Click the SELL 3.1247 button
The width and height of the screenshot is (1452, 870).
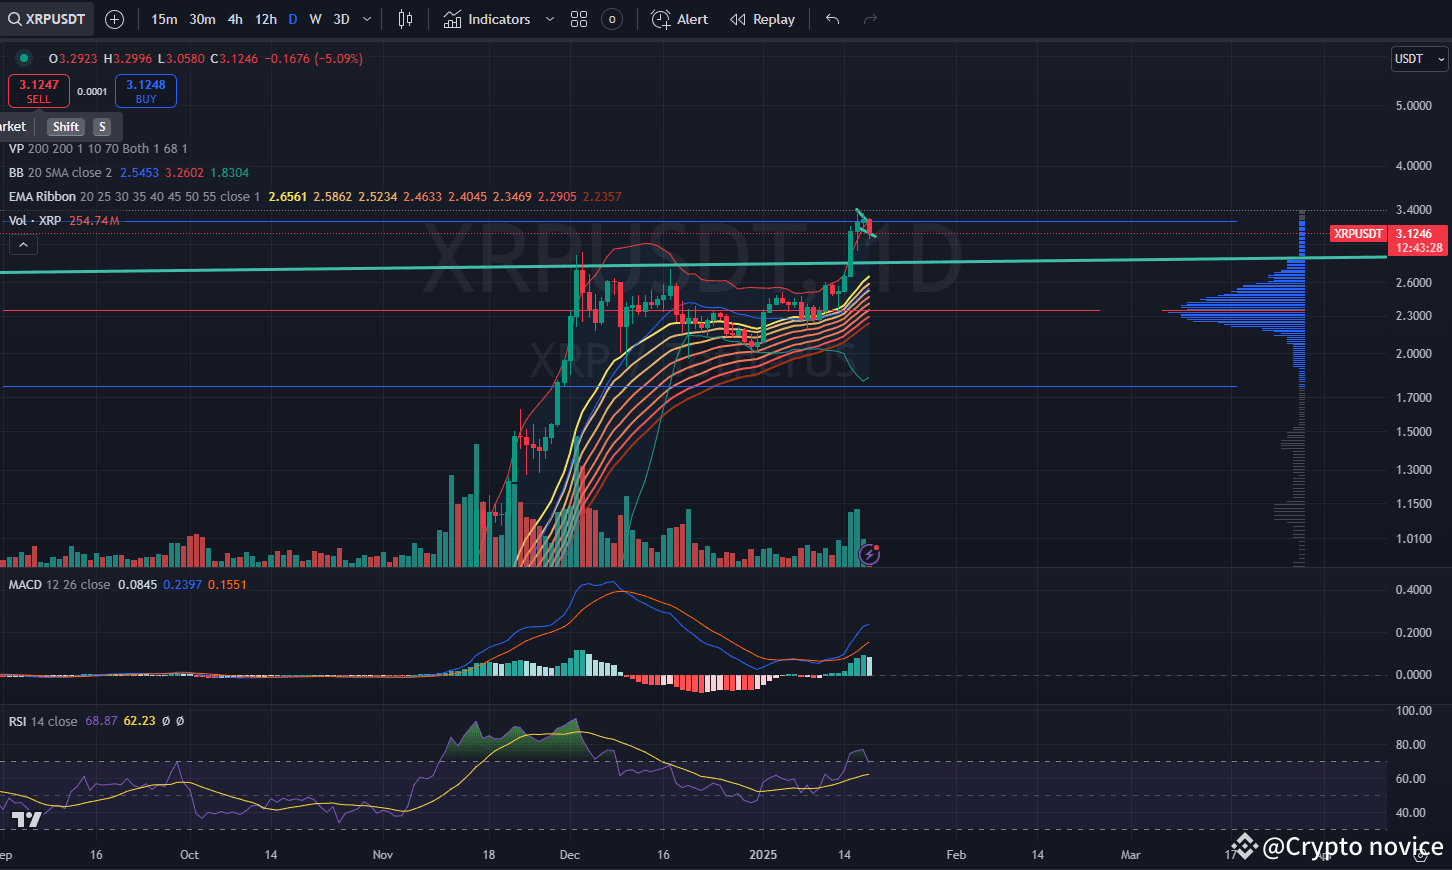(x=38, y=90)
